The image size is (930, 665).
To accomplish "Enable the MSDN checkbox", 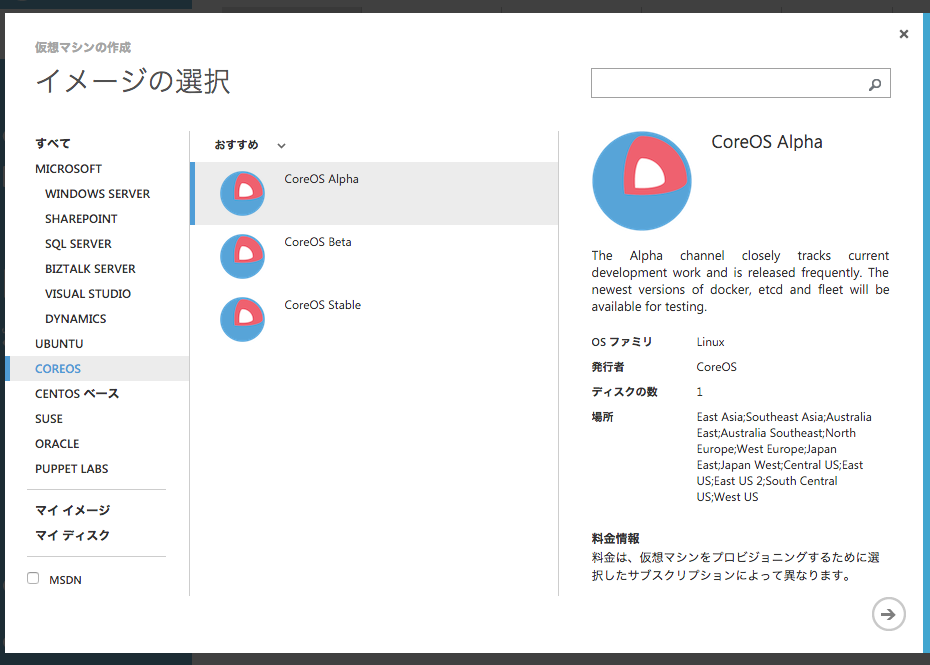I will tap(33, 578).
